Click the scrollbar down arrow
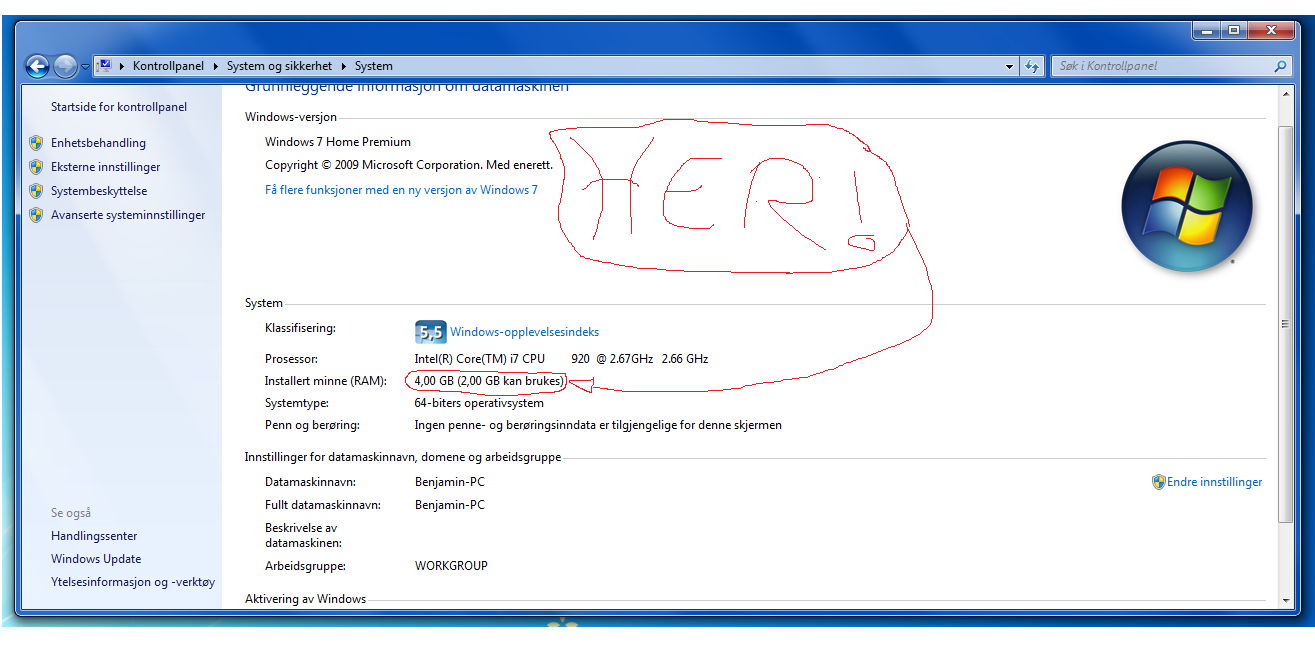The width and height of the screenshot is (1315, 648). pos(1286,600)
